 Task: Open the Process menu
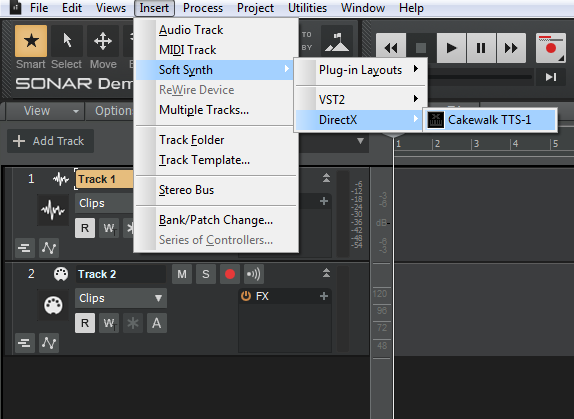coord(203,8)
